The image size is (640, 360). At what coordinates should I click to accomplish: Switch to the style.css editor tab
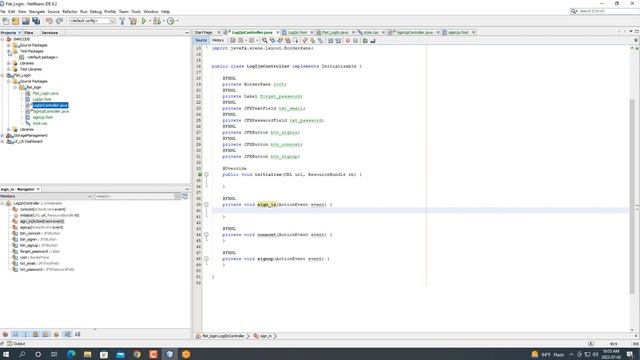(x=371, y=32)
